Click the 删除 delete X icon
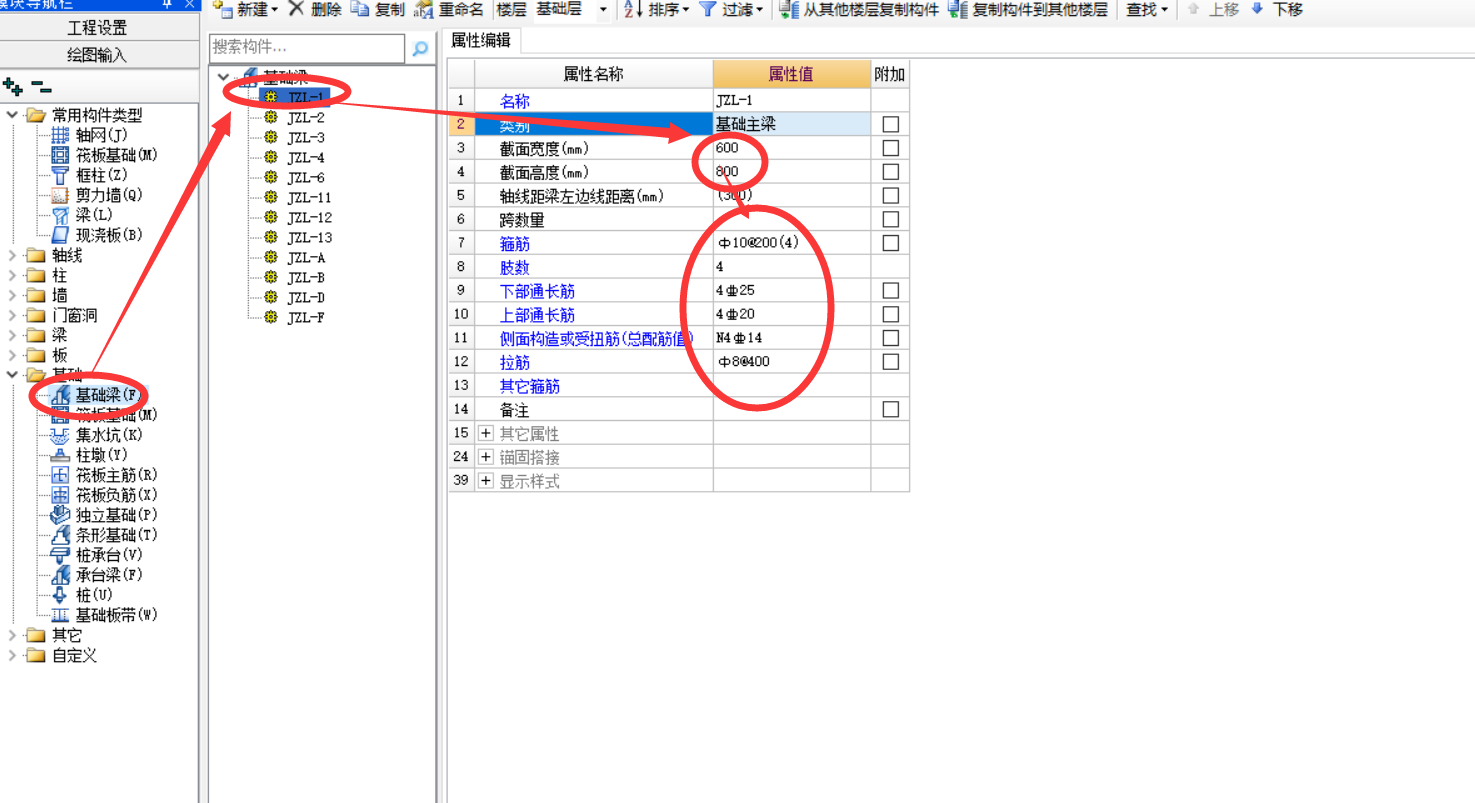Viewport: 1475px width, 803px height. pyautogui.click(x=296, y=9)
